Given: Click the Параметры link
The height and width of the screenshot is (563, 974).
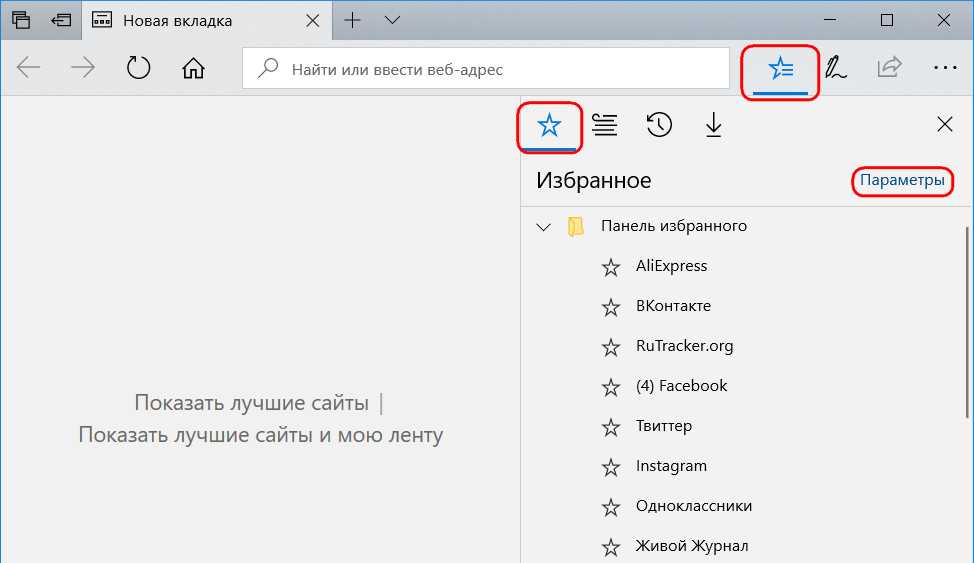Looking at the screenshot, I should coord(902,180).
